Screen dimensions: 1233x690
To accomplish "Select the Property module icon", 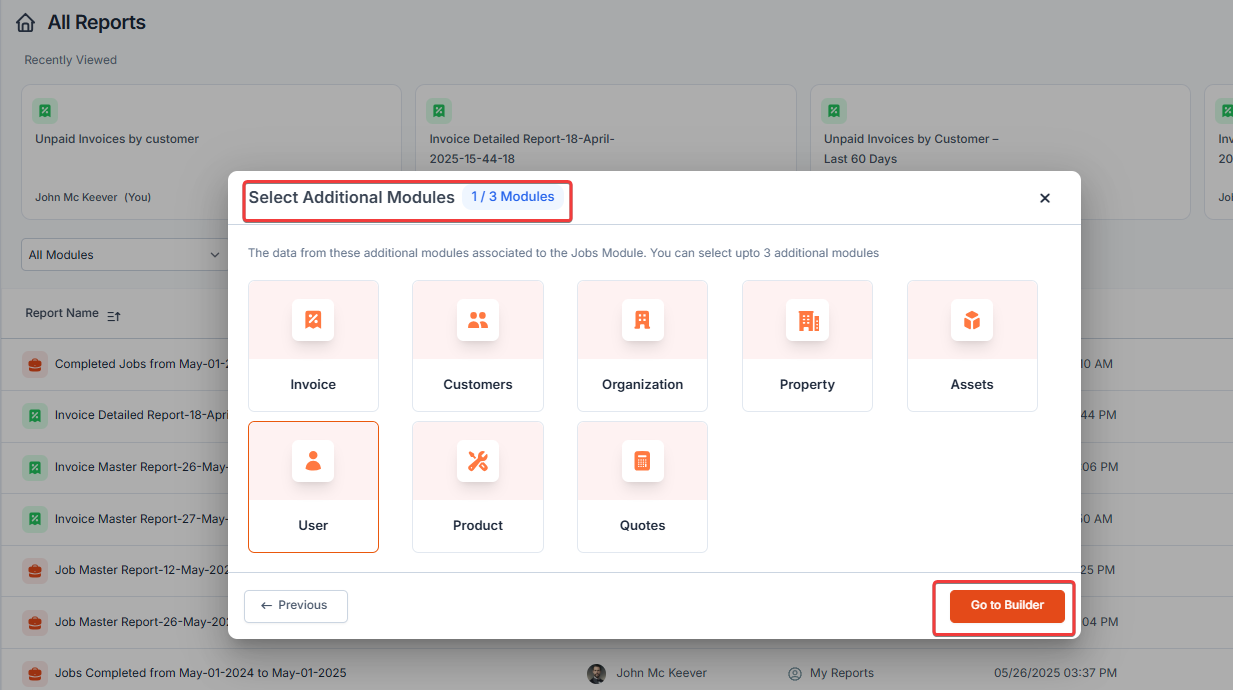I will point(807,320).
